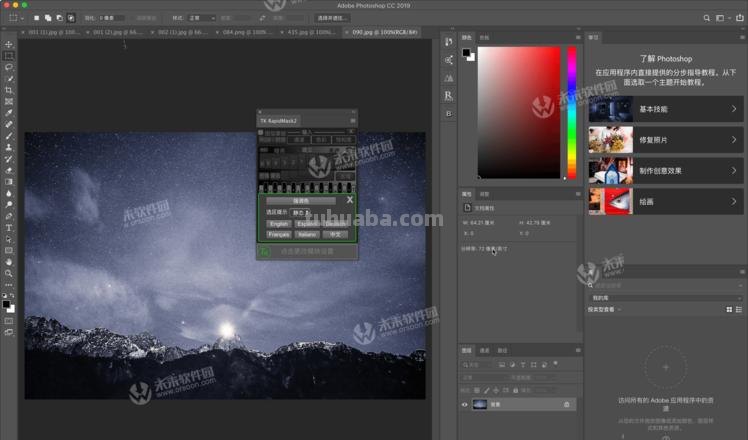The image size is (748, 440).
Task: Select the Type tool
Action: [9, 227]
